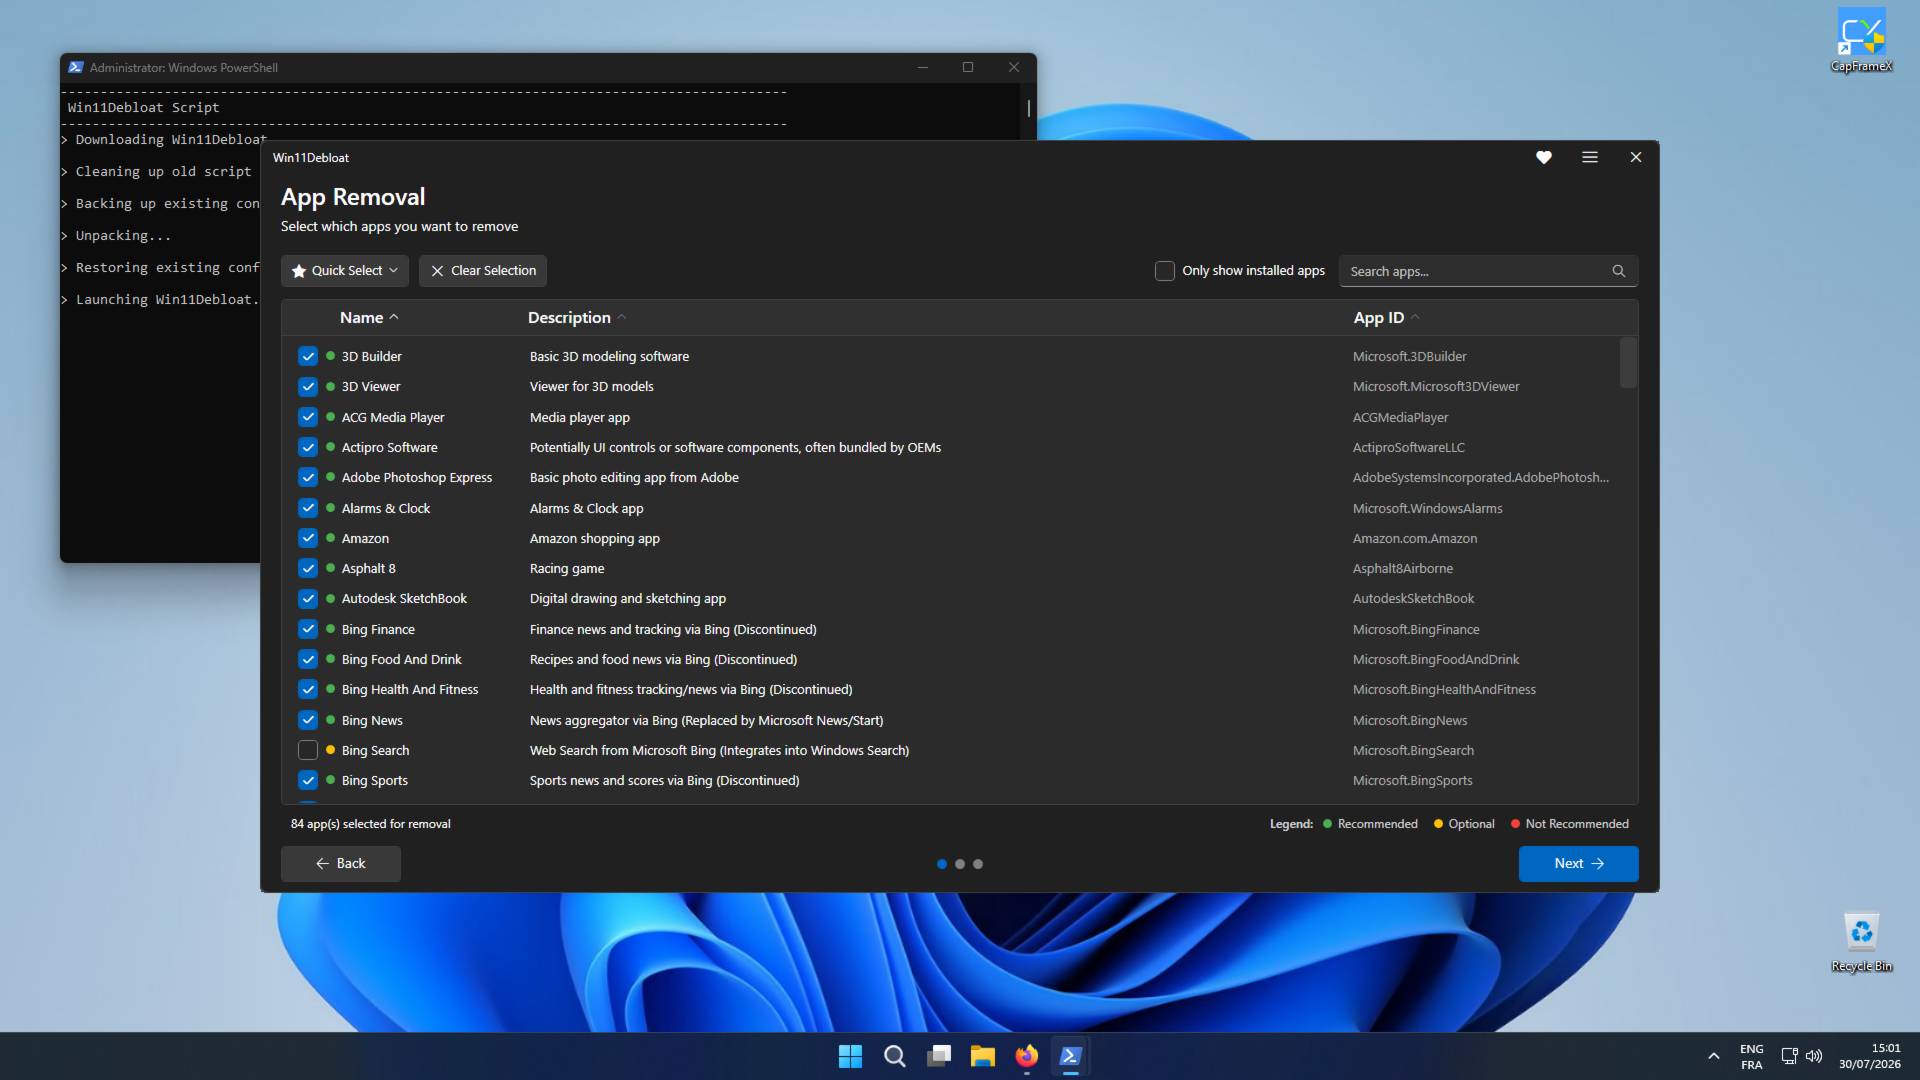Image resolution: width=1920 pixels, height=1080 pixels.
Task: Click 'Not Recommended' legend label
Action: pyautogui.click(x=1577, y=824)
